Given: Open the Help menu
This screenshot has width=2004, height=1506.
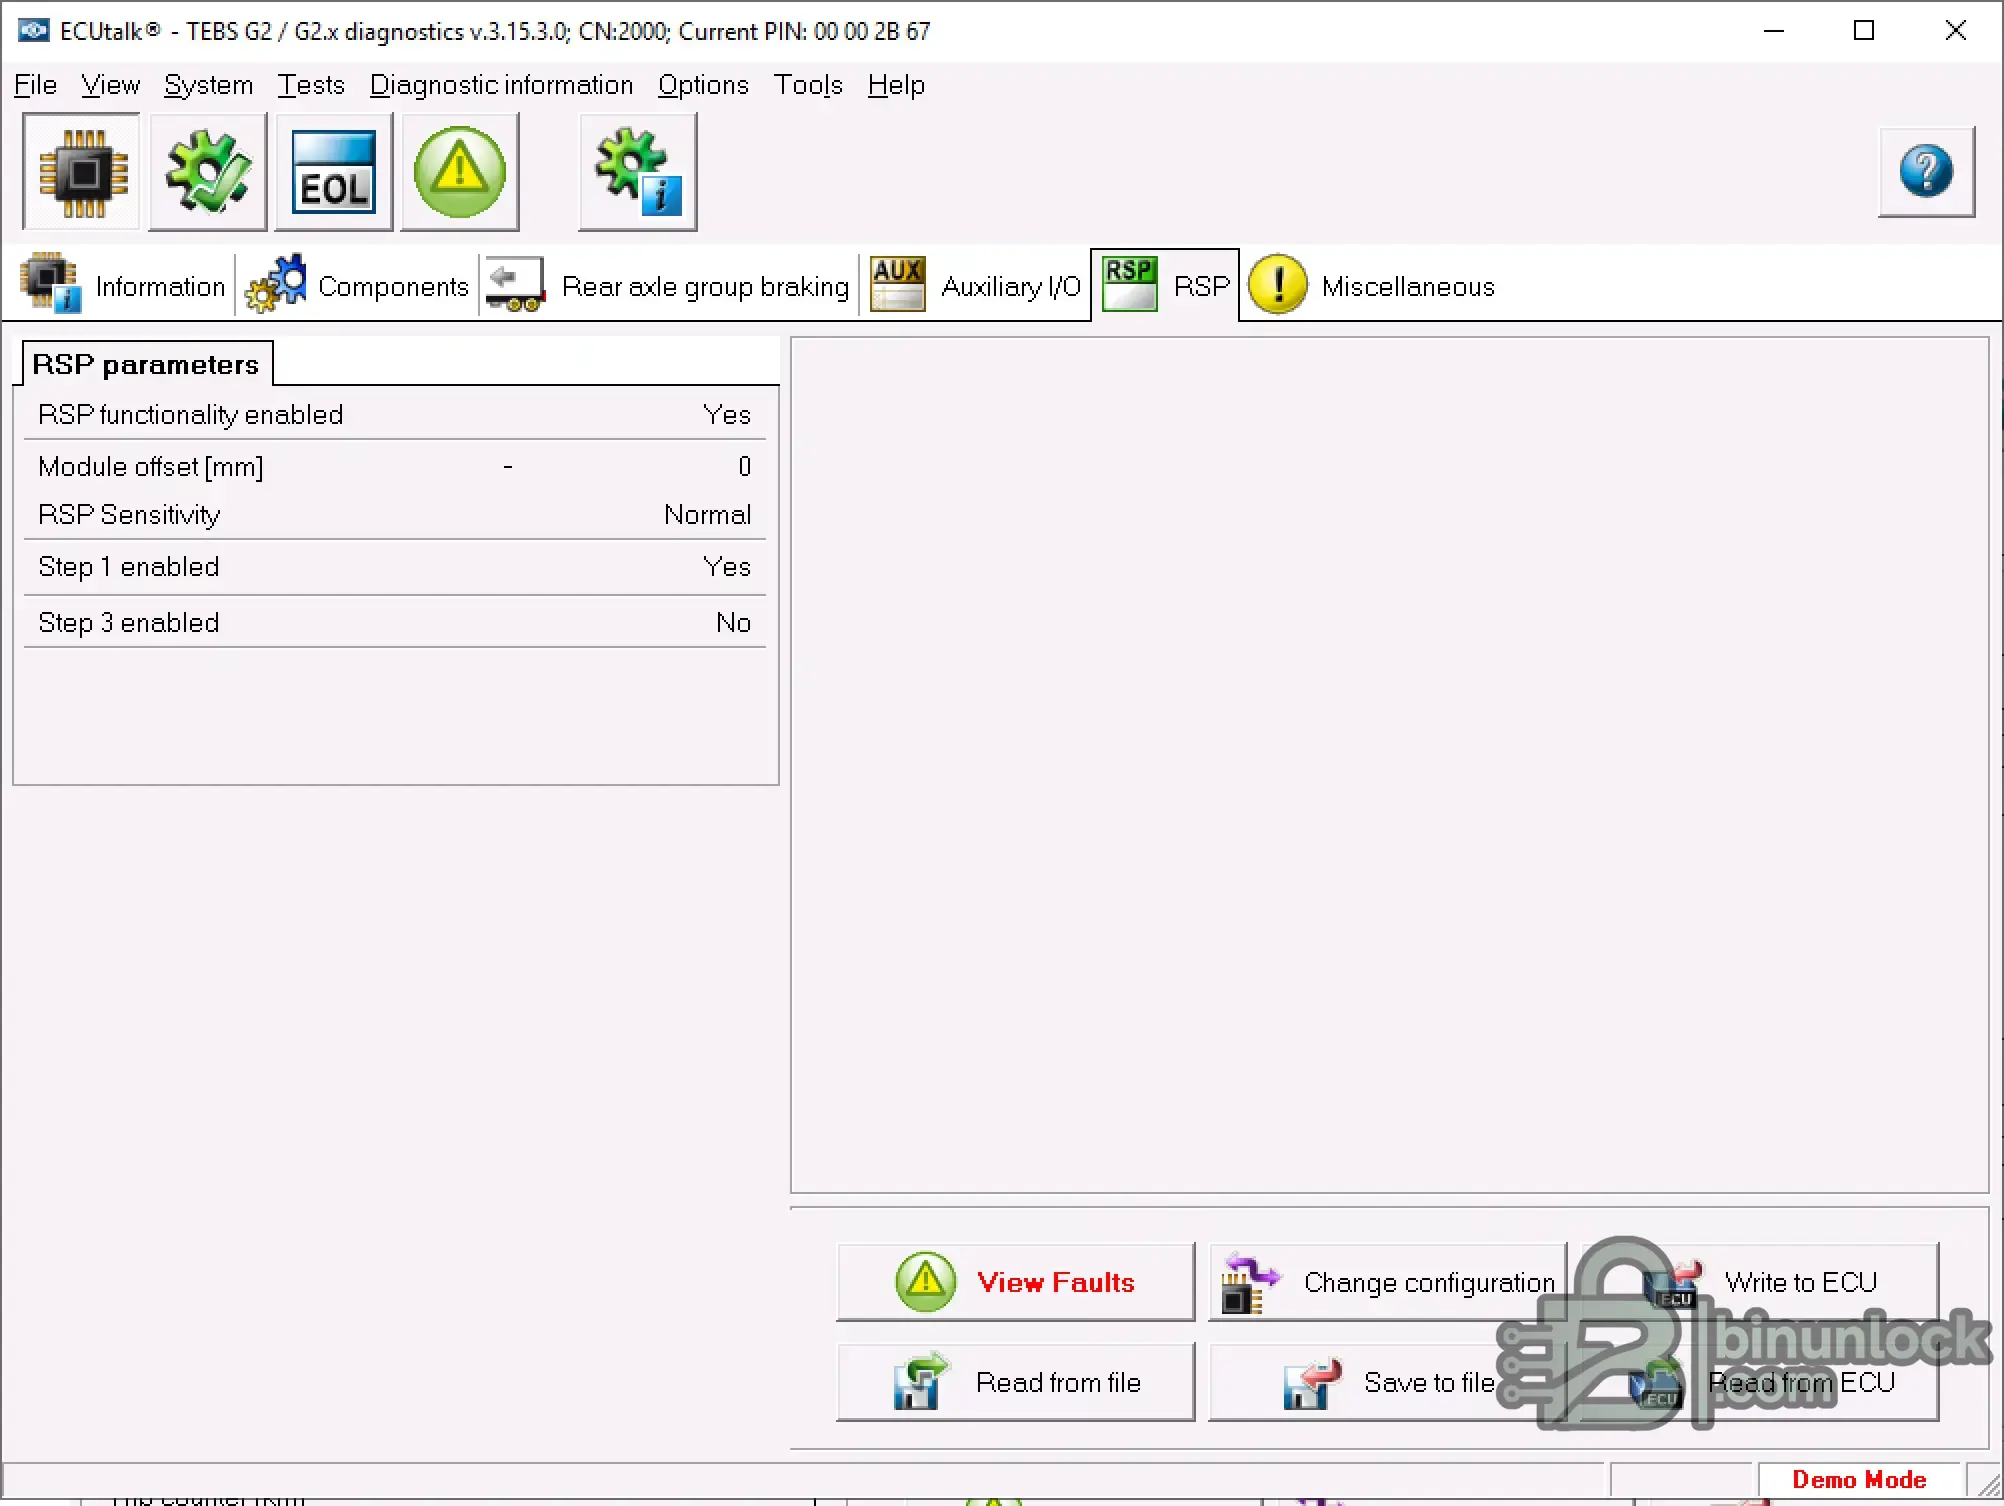Looking at the screenshot, I should [x=896, y=86].
